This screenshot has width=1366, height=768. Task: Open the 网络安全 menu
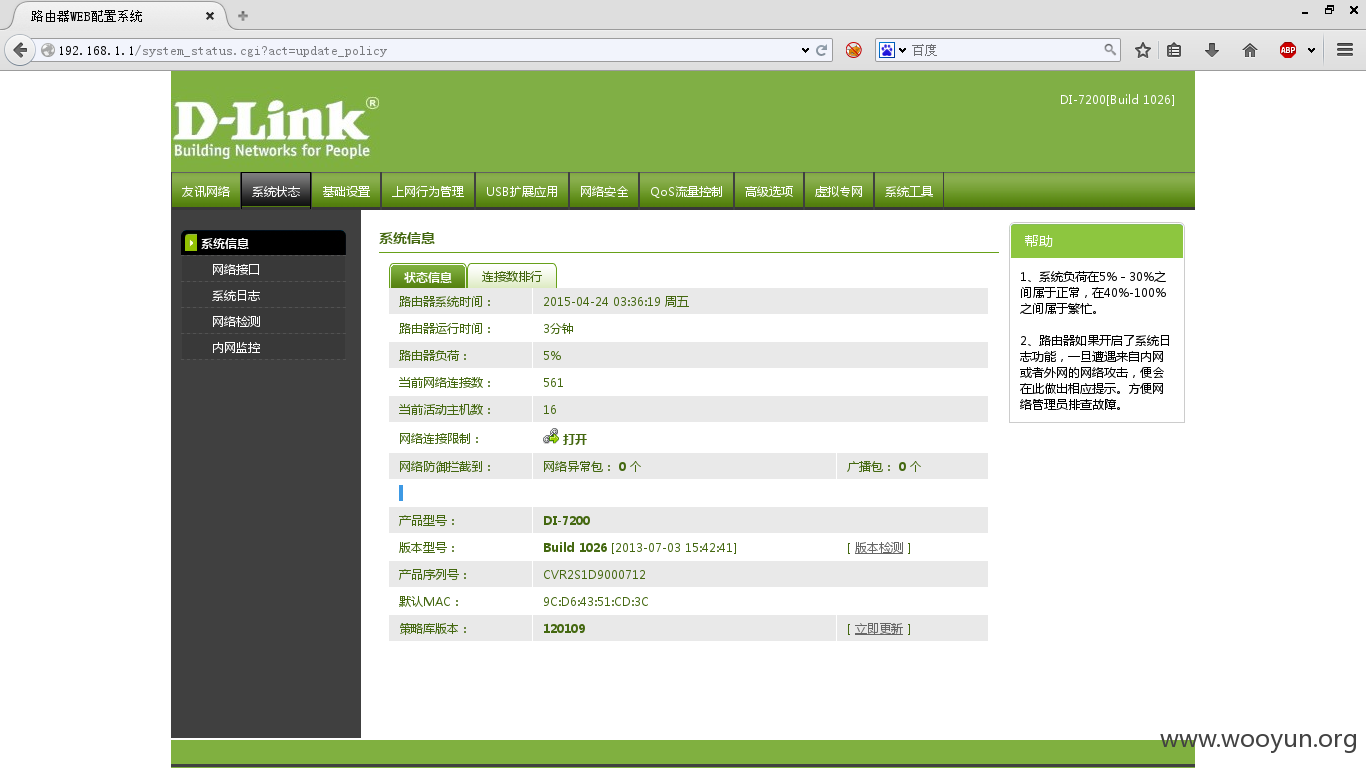tap(604, 191)
